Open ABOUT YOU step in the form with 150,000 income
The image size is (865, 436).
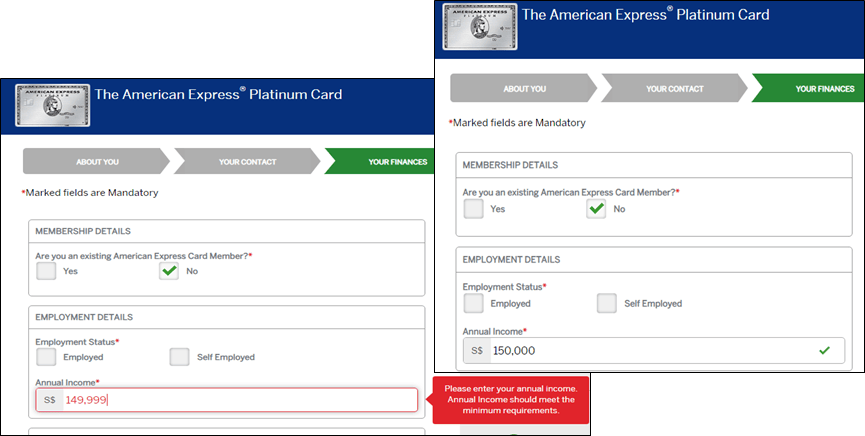coord(523,89)
